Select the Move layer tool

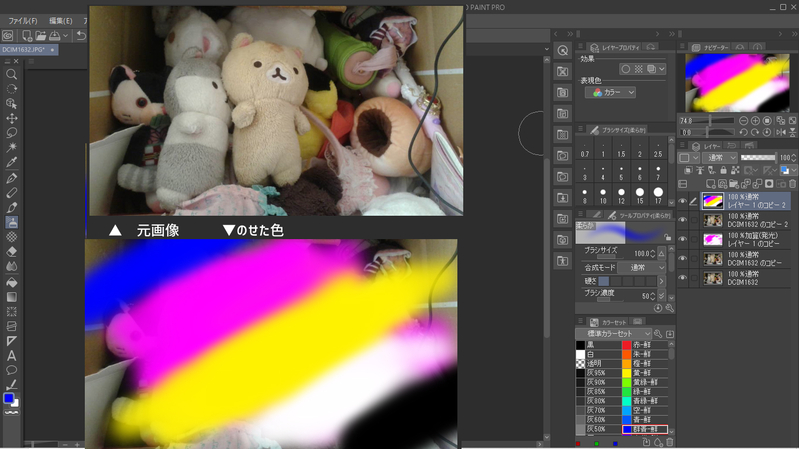tap(11, 118)
